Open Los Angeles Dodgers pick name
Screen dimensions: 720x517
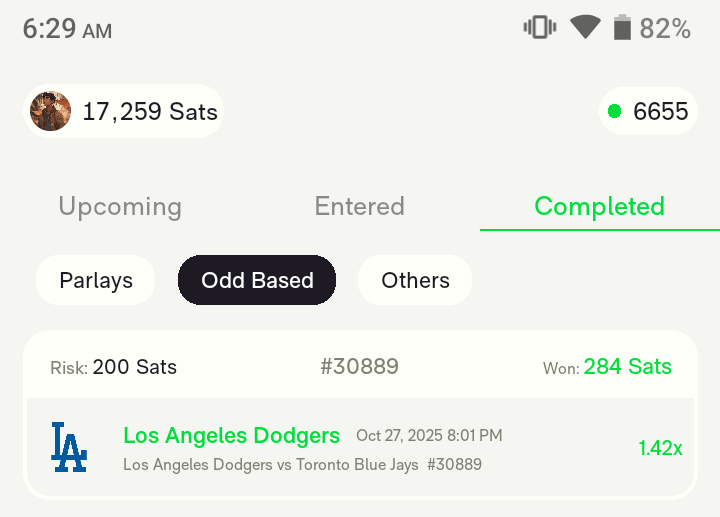[231, 435]
